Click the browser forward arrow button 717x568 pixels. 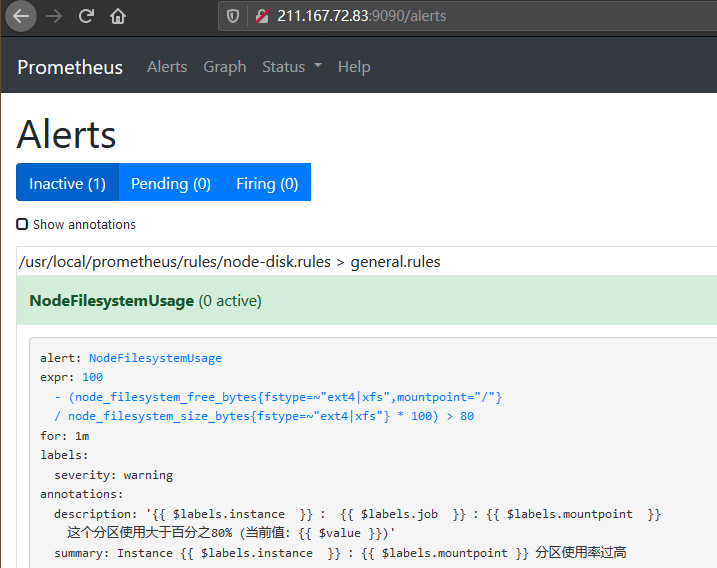click(54, 16)
